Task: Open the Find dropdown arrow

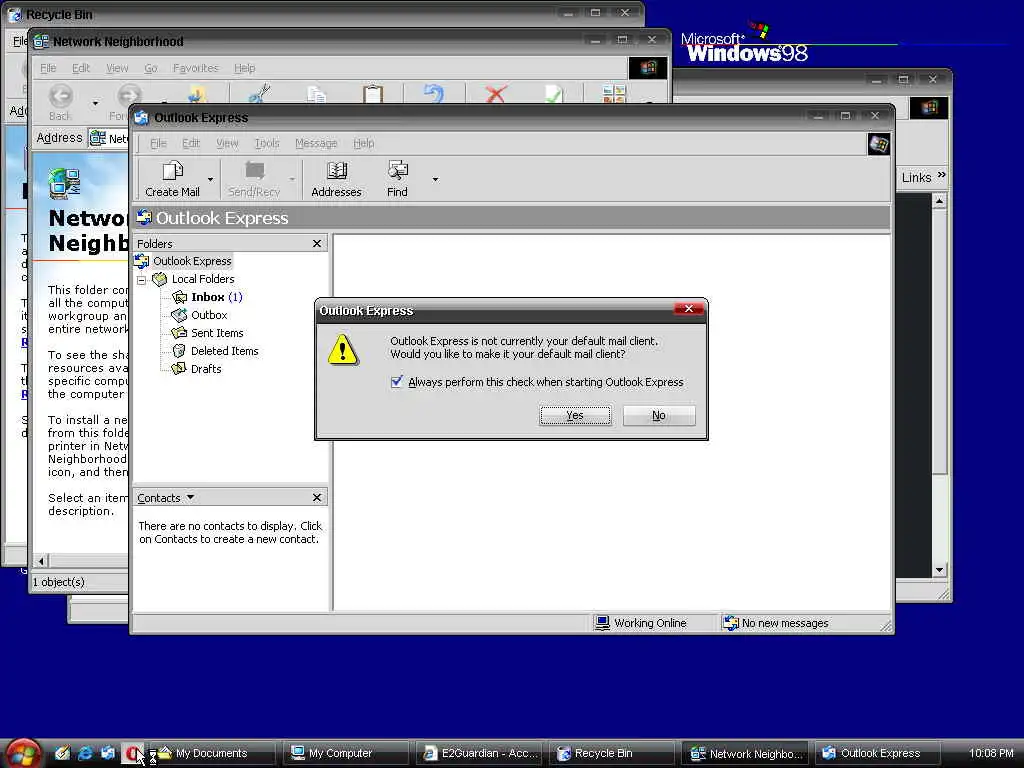Action: (x=435, y=179)
